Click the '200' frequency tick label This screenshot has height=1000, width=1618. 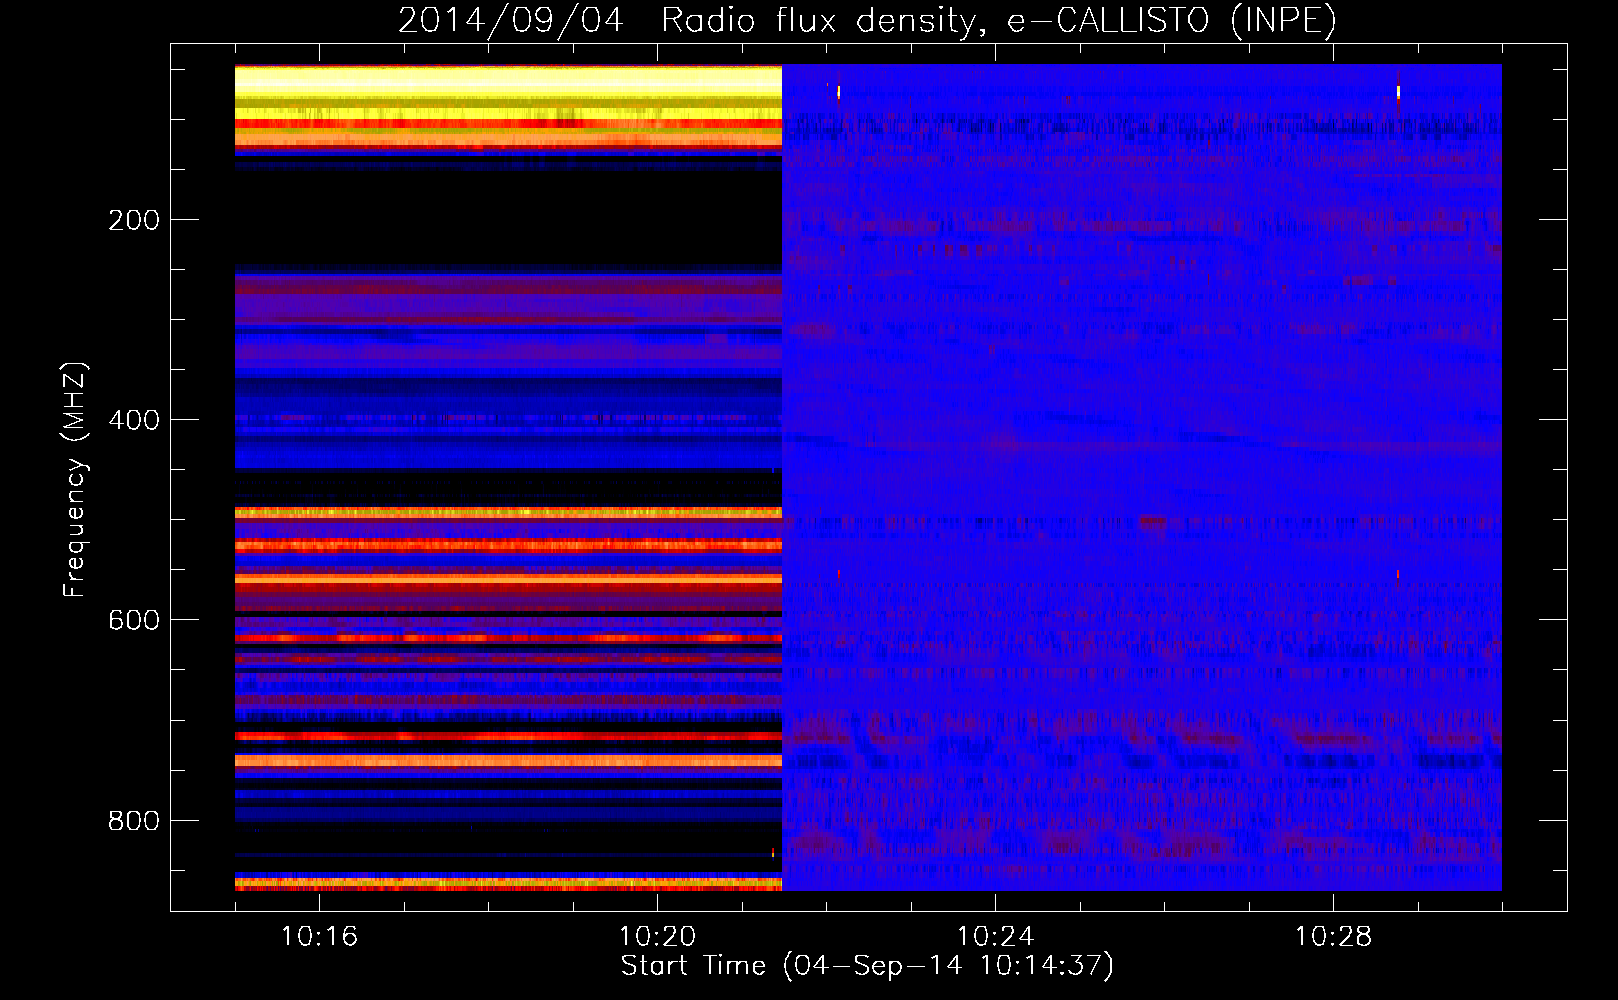pyautogui.click(x=134, y=220)
